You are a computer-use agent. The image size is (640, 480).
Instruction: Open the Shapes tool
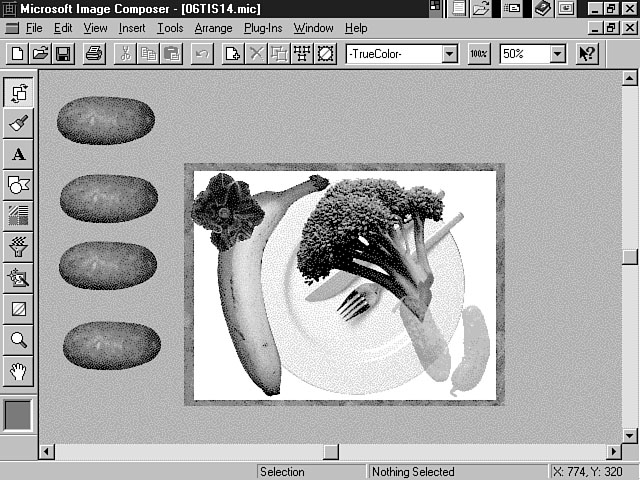(x=19, y=184)
